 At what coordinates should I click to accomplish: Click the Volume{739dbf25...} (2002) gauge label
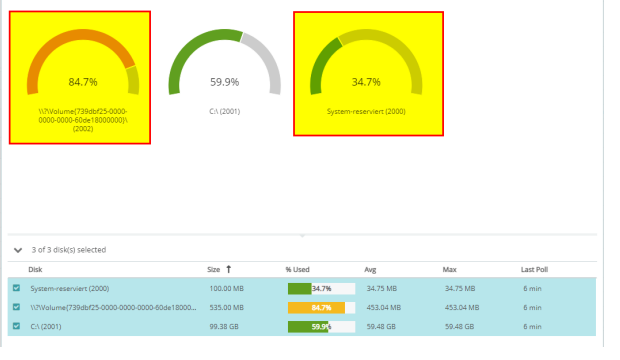coord(83,120)
